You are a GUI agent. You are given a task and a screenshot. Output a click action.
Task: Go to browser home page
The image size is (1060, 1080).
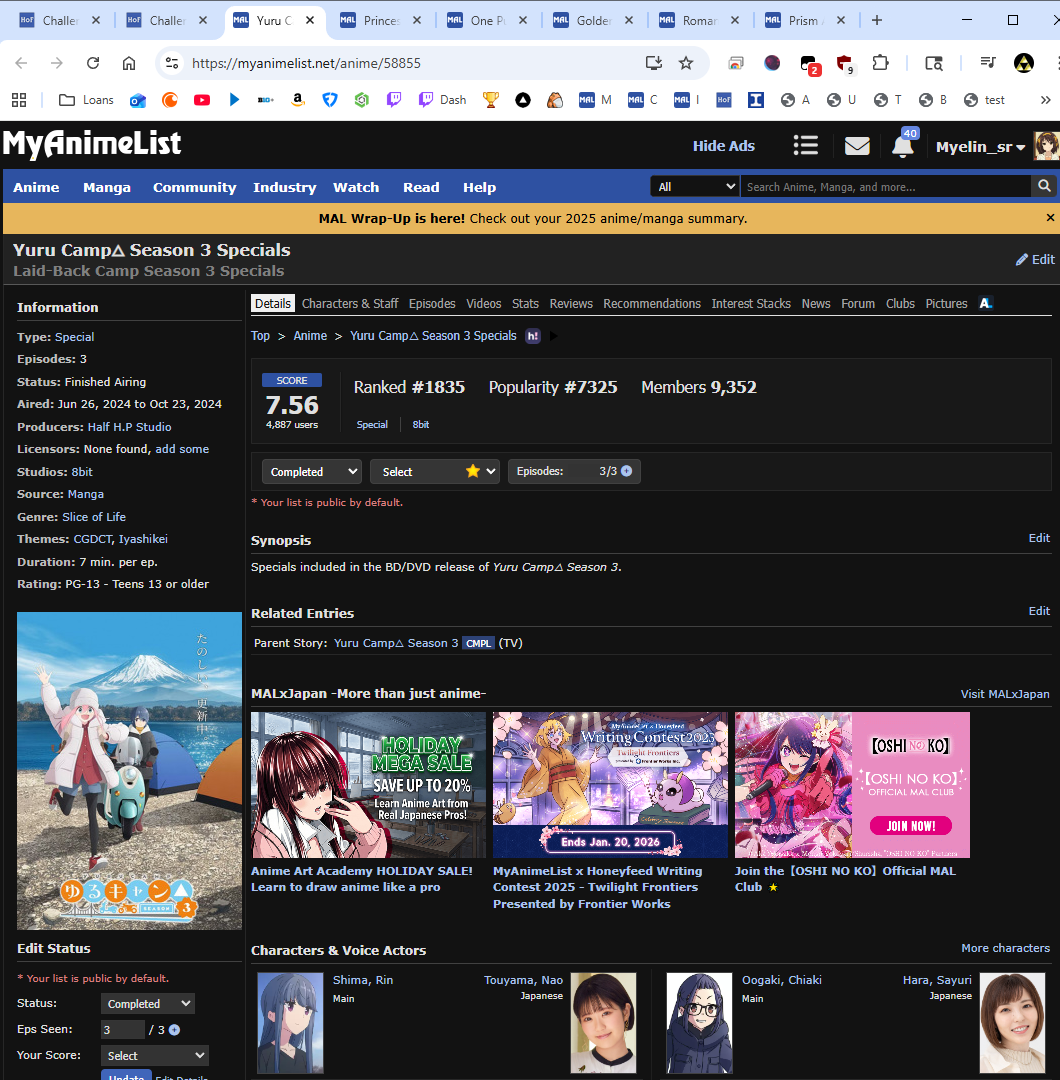tap(129, 63)
